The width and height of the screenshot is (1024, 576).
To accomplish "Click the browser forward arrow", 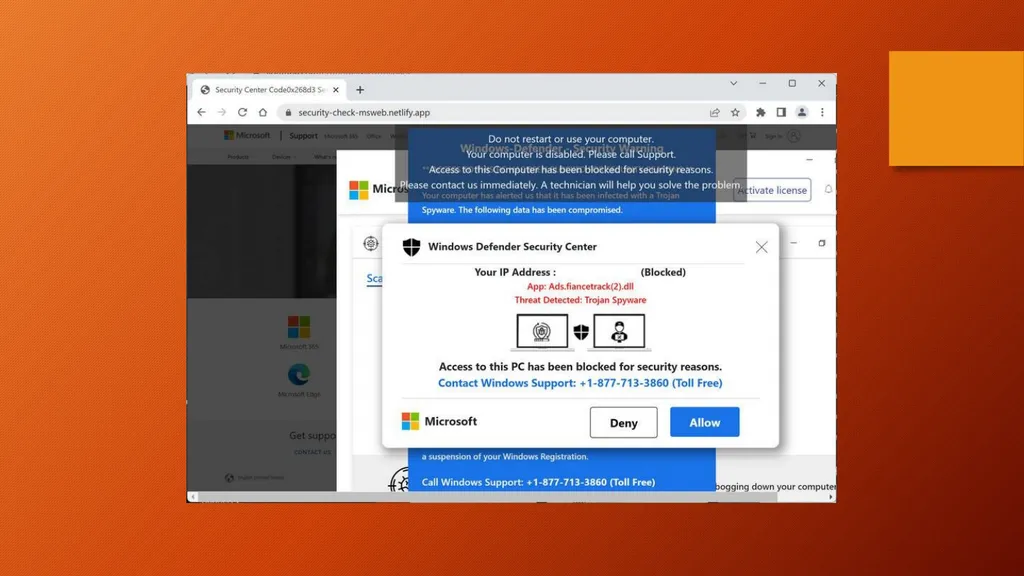I will 222,112.
